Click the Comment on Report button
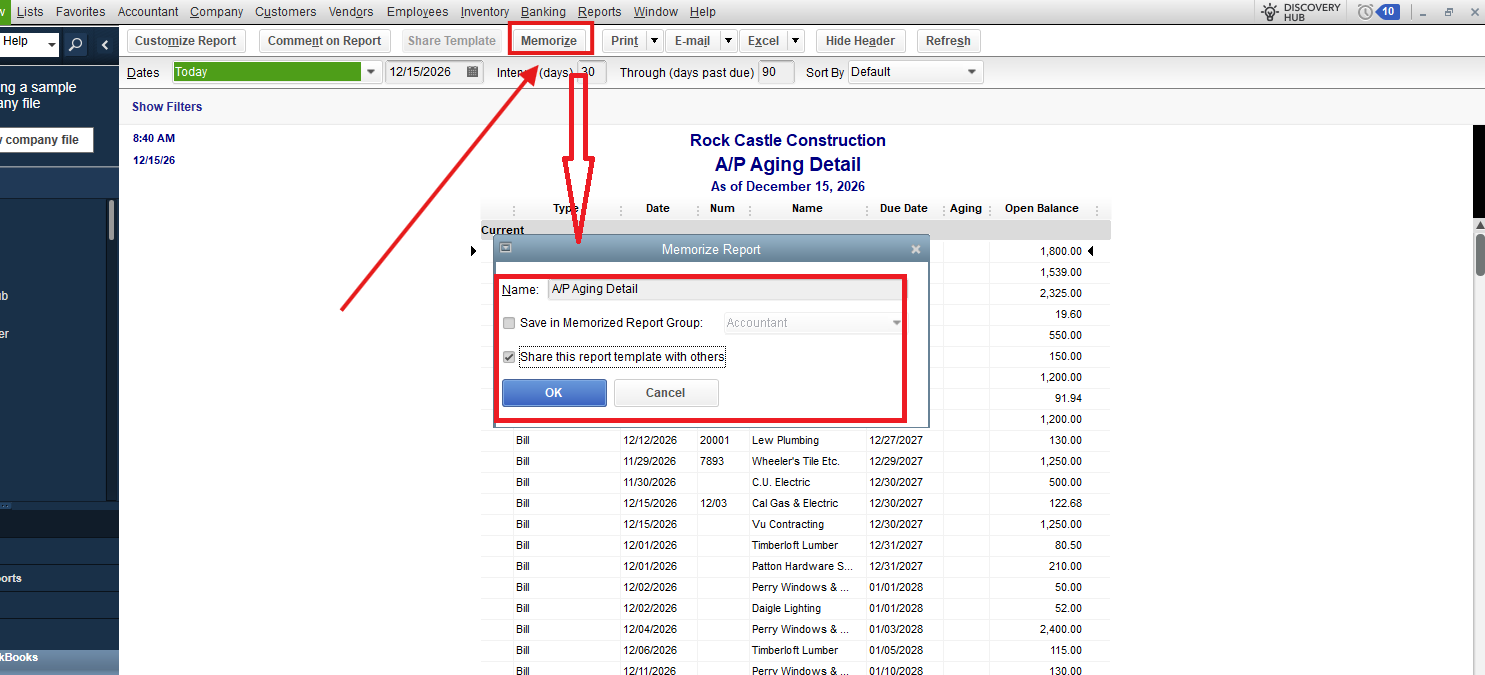 tap(325, 41)
